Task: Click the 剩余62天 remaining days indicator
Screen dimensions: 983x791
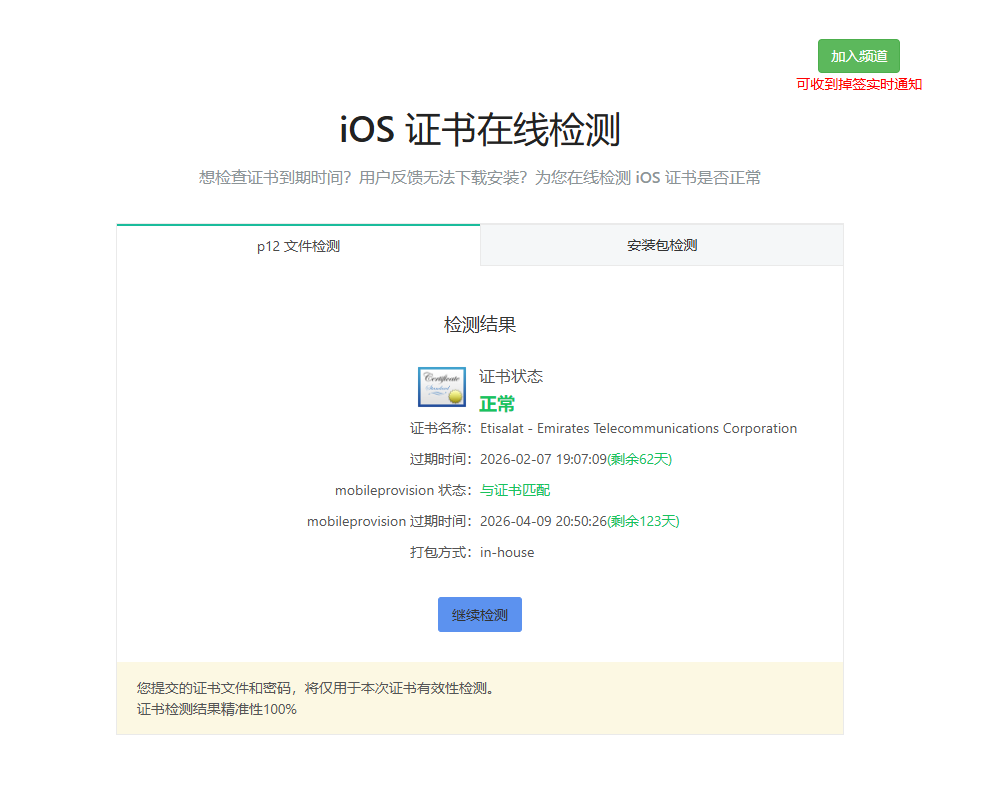Action: (640, 459)
